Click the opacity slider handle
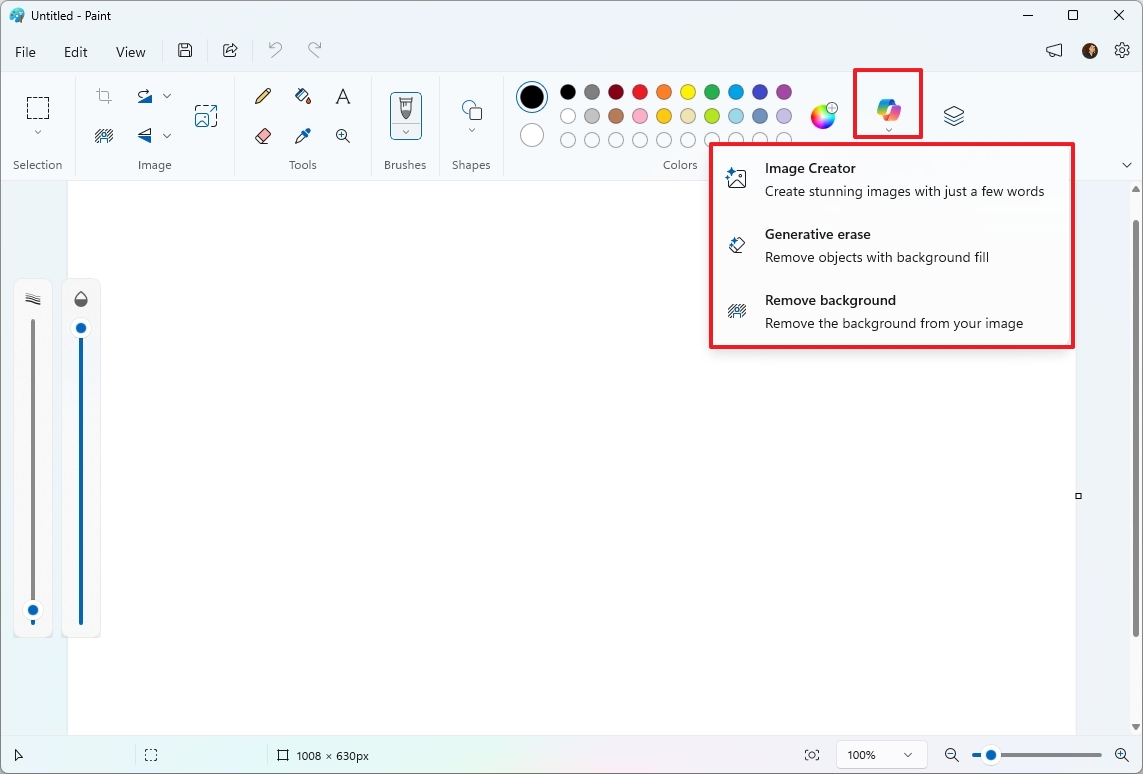Screen dimensions: 1143x774 (81, 328)
